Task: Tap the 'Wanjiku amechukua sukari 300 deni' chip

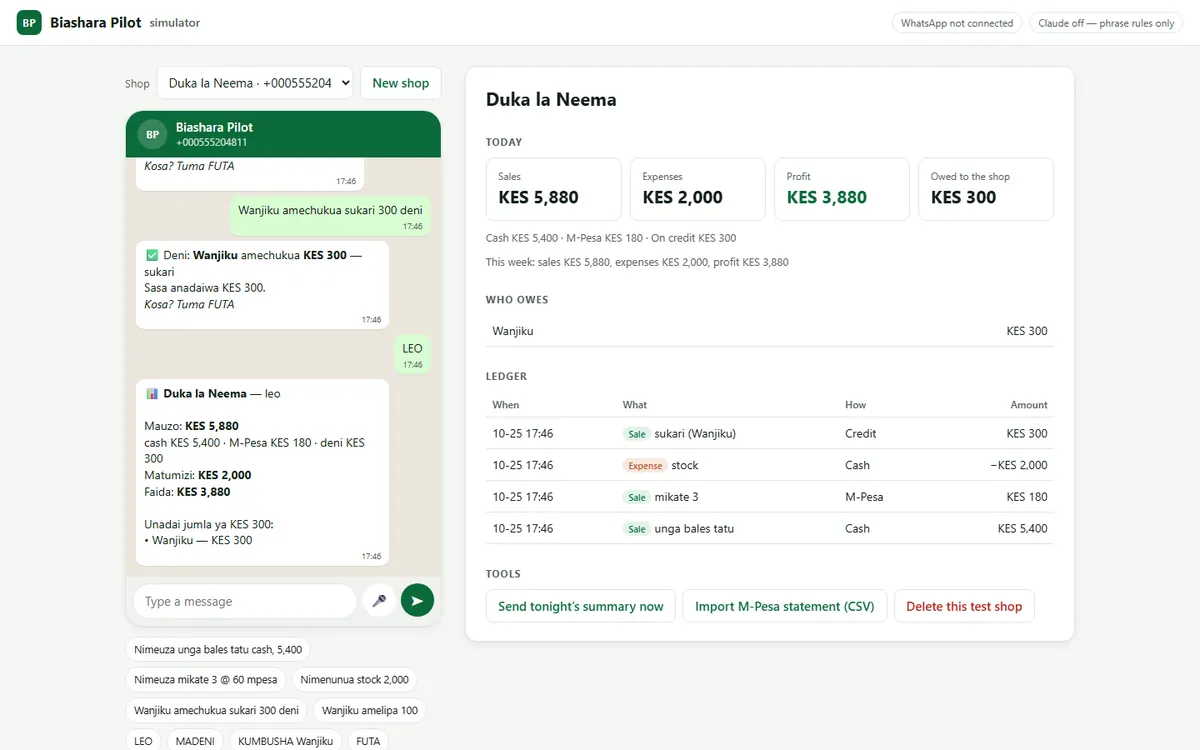Action: pyautogui.click(x=216, y=711)
